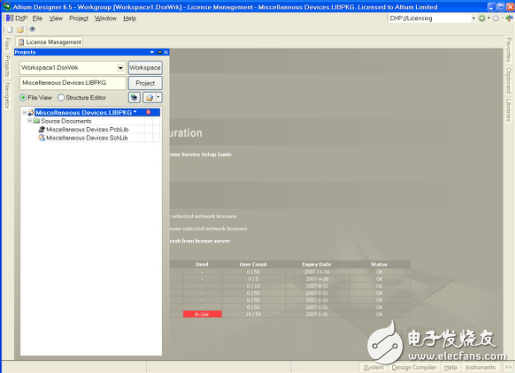Click the red modified-document icon beside LIBPKG
This screenshot has width=515, height=373.
tap(148, 112)
